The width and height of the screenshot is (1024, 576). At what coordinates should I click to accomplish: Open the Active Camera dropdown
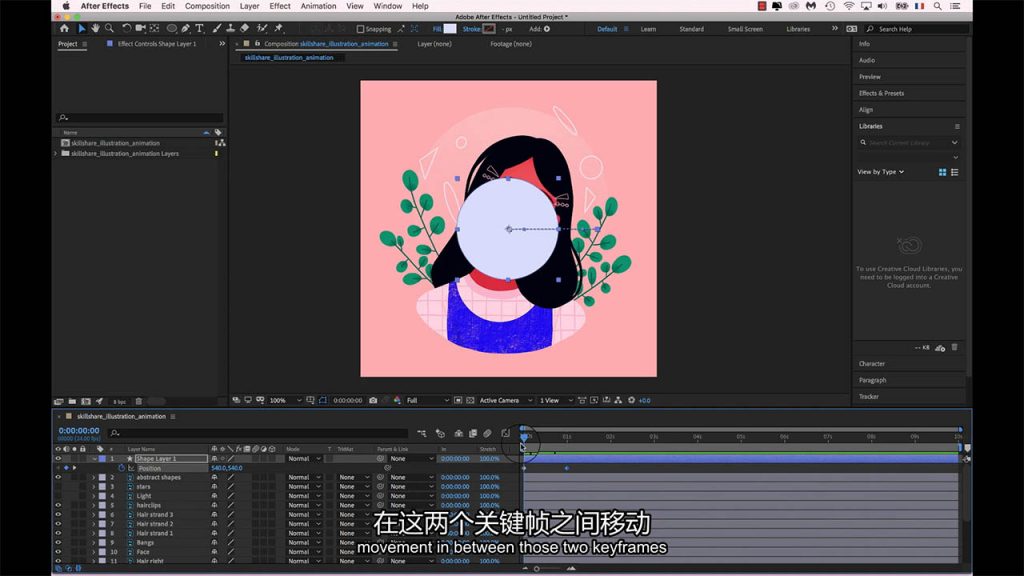(506, 400)
